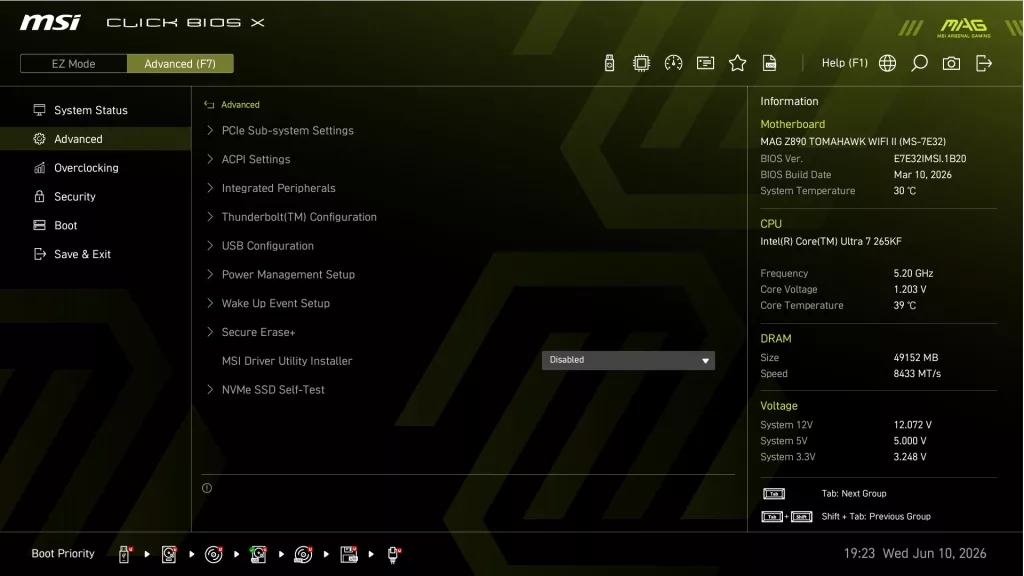Click the Tab: Next Group hint

pos(854,494)
